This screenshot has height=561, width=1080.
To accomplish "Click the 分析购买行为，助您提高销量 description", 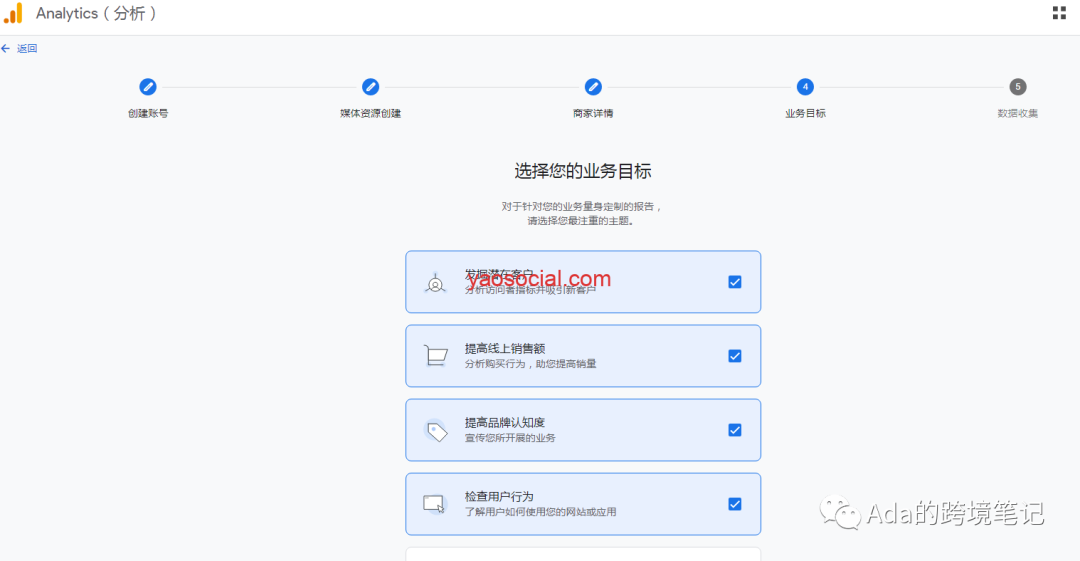I will tap(530, 364).
